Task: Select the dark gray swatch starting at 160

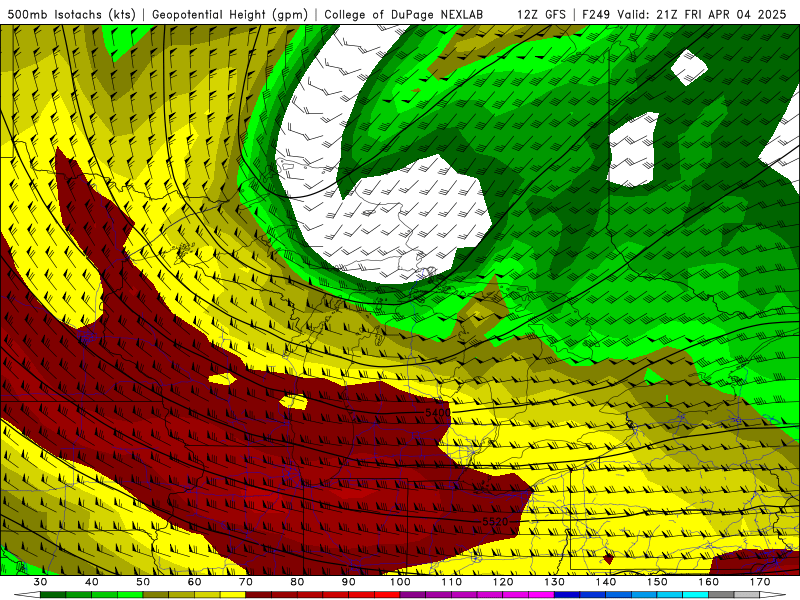Action: (721, 595)
